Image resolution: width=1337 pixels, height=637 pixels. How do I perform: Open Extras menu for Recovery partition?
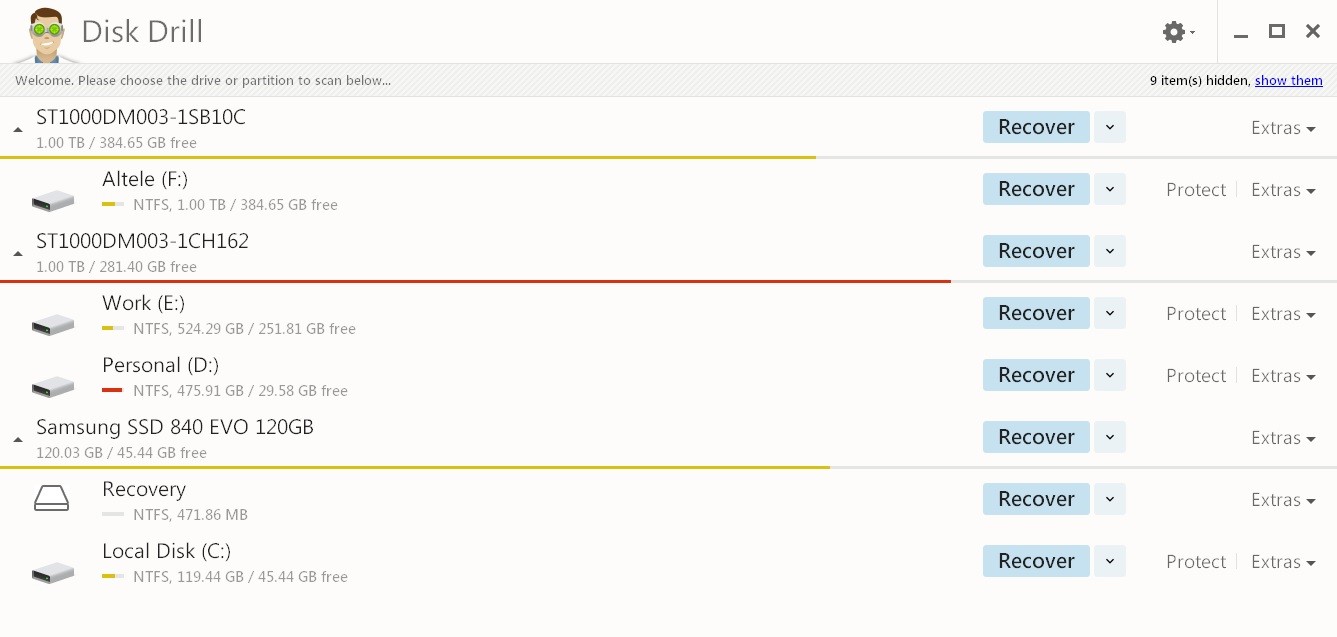point(1283,500)
